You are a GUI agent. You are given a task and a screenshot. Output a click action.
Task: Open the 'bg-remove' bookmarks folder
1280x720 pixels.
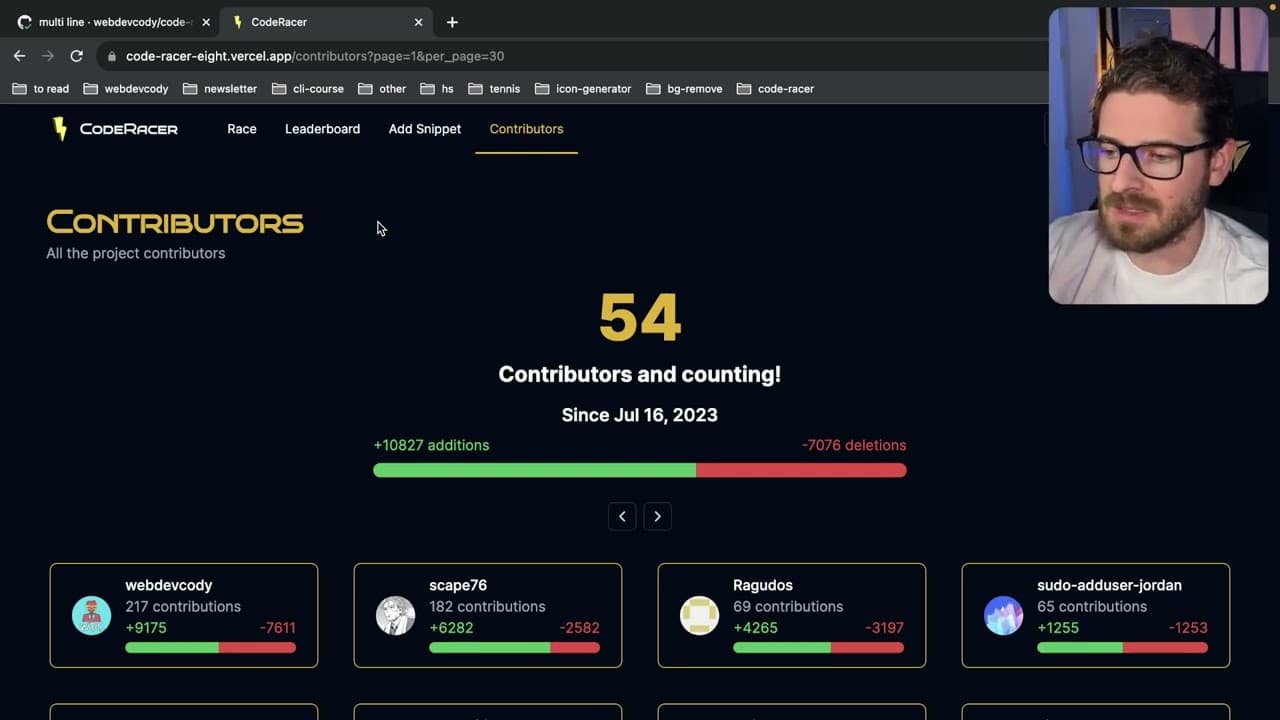pos(684,89)
